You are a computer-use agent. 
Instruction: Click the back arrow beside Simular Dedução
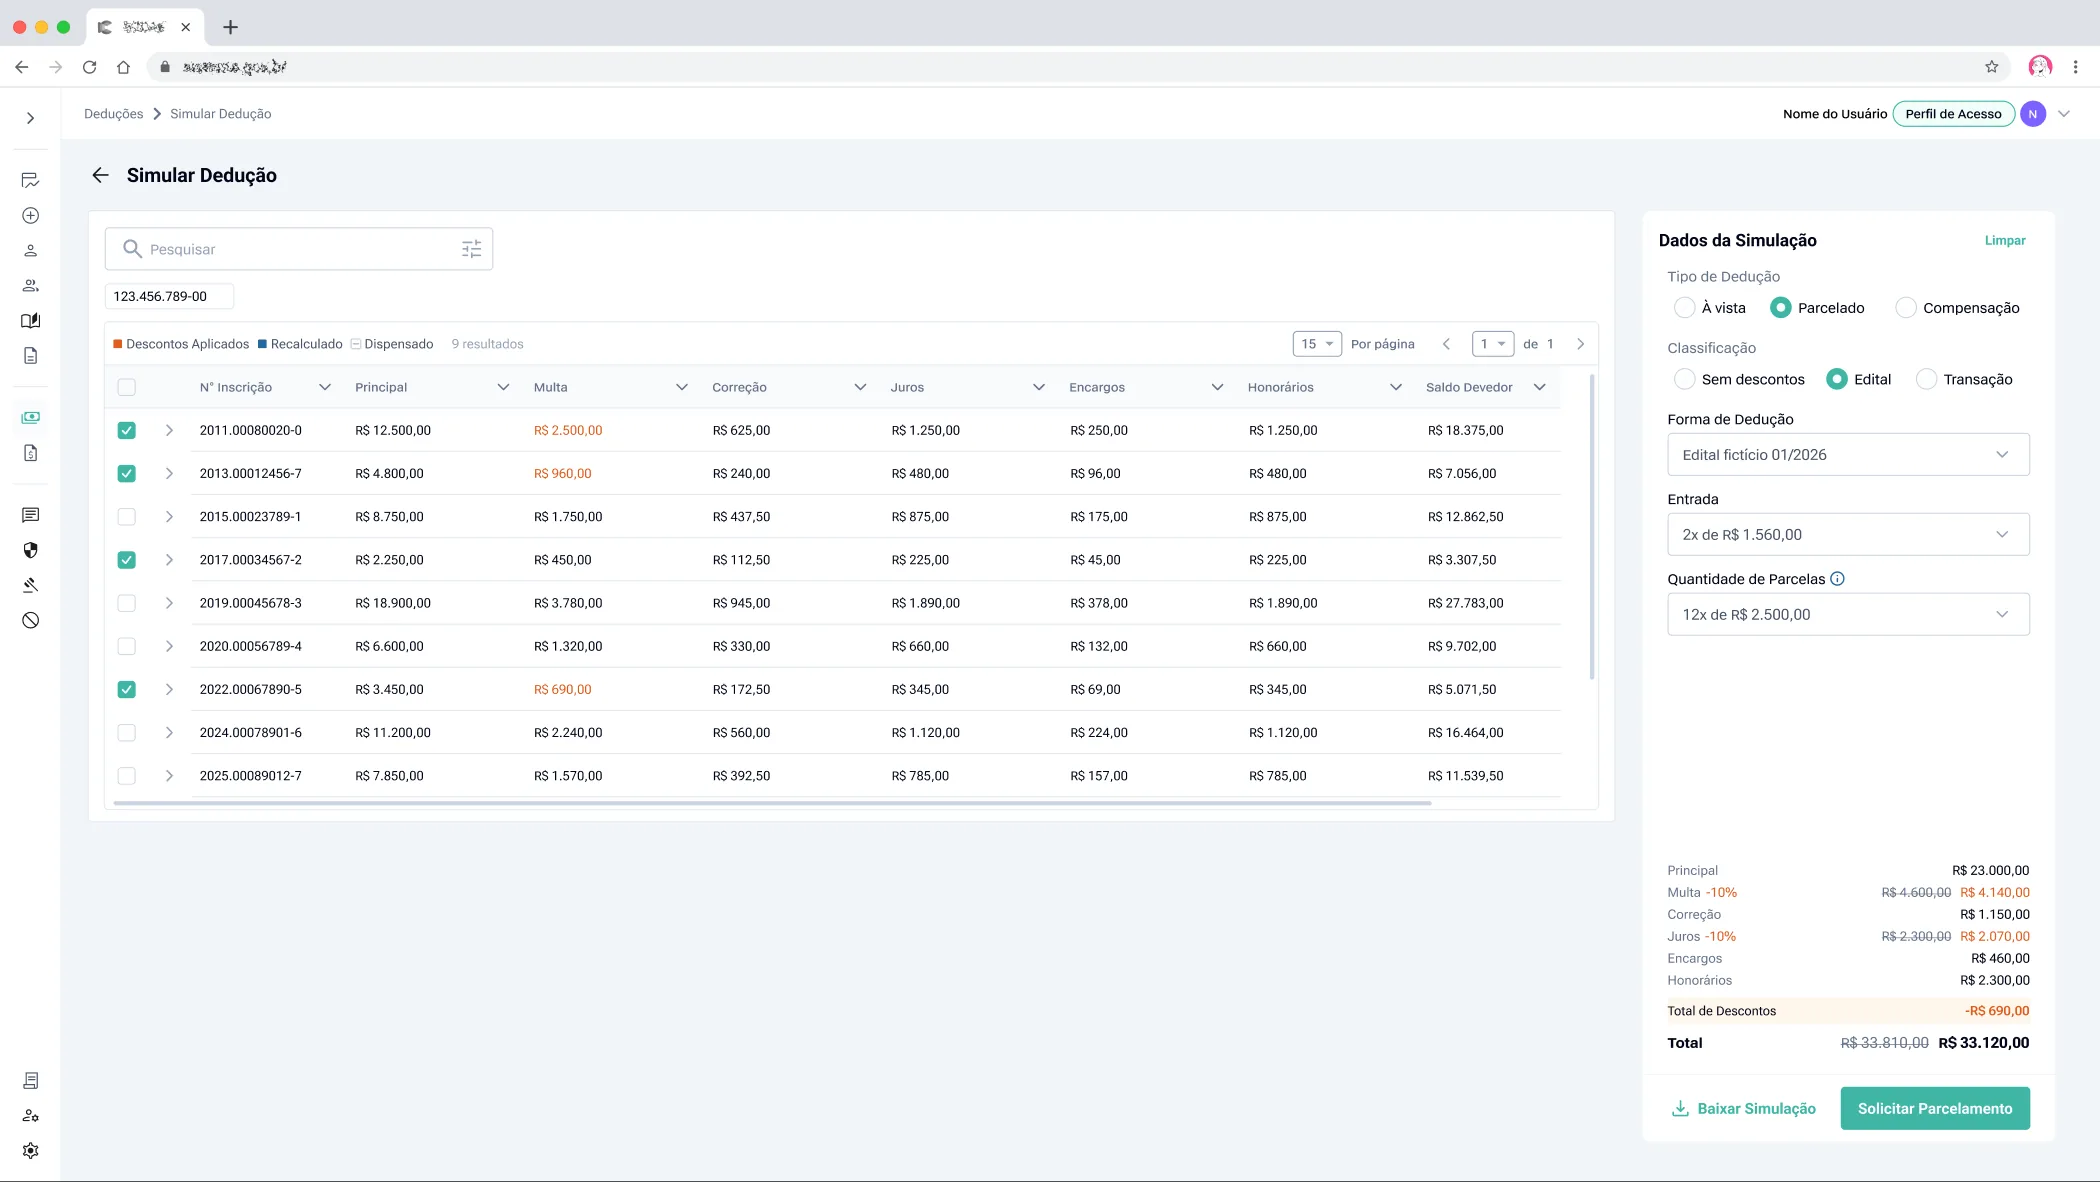[100, 175]
